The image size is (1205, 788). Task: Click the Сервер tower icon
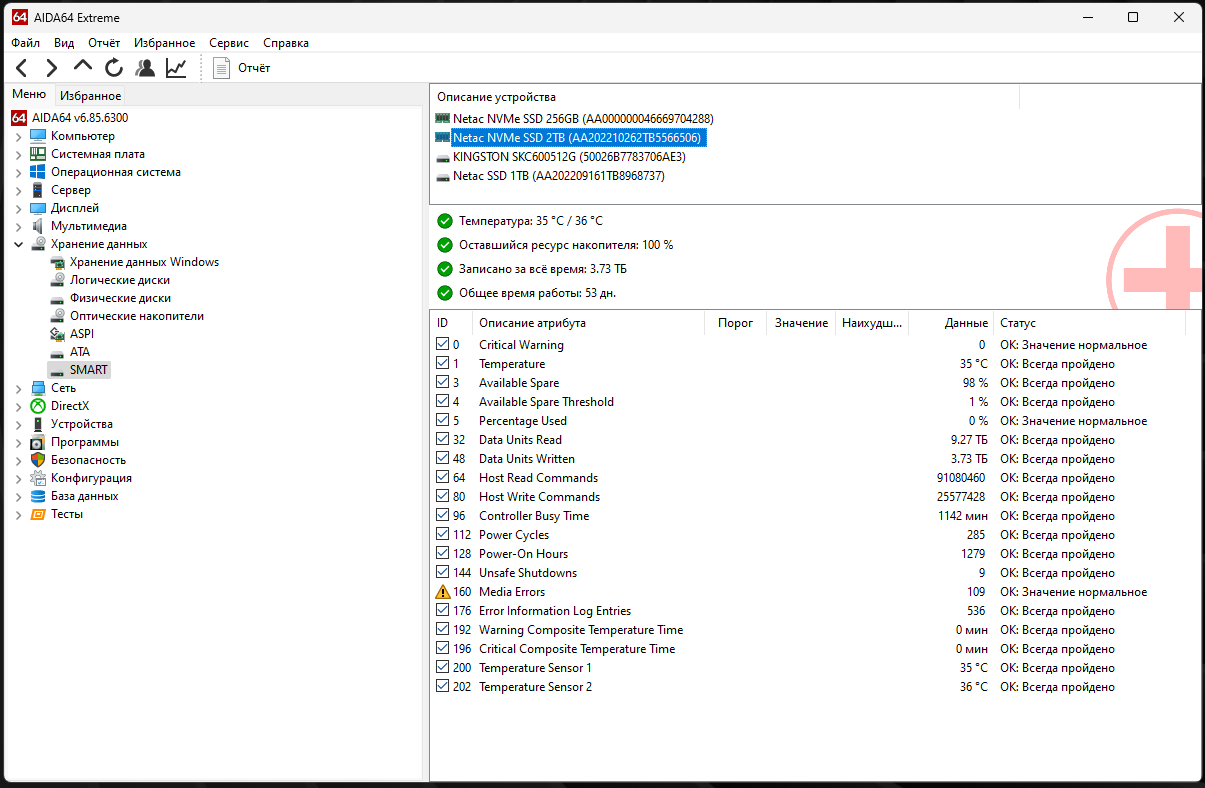coord(38,190)
